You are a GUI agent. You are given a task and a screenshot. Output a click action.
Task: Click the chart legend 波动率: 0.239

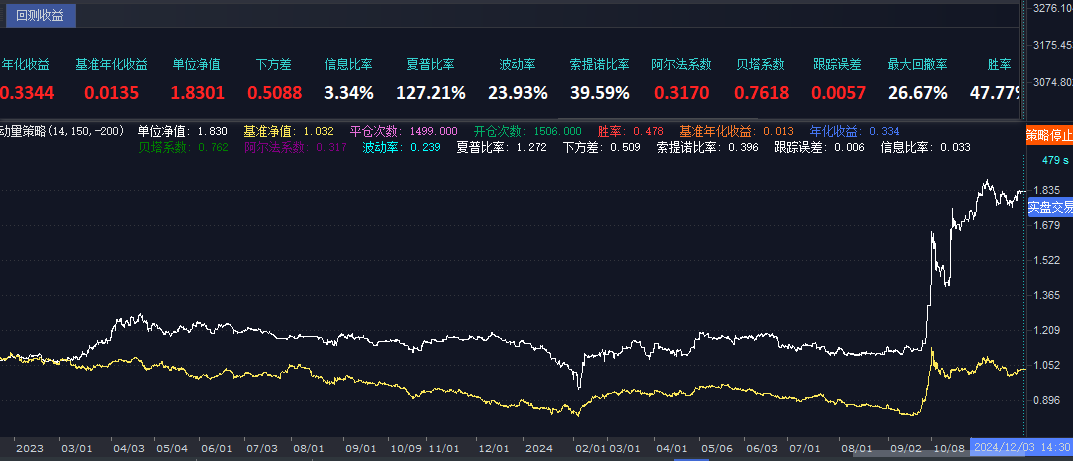[402, 147]
